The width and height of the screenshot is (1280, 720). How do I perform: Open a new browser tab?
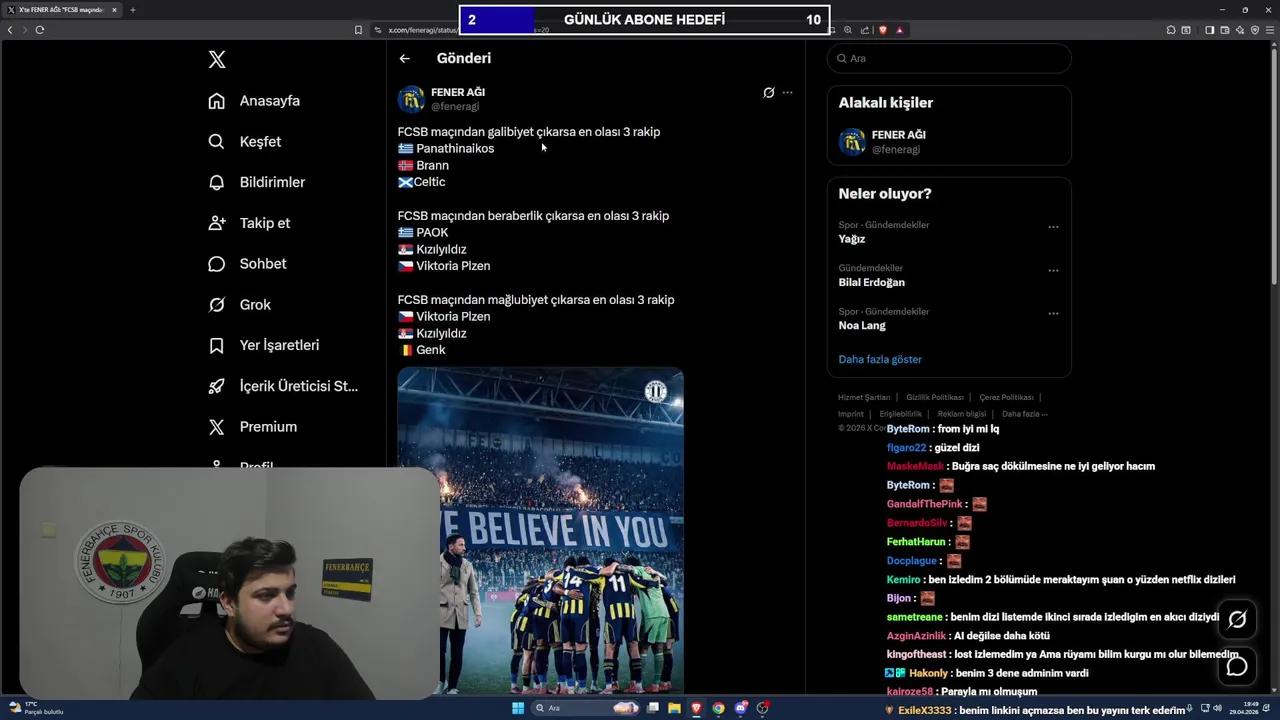pyautogui.click(x=132, y=10)
